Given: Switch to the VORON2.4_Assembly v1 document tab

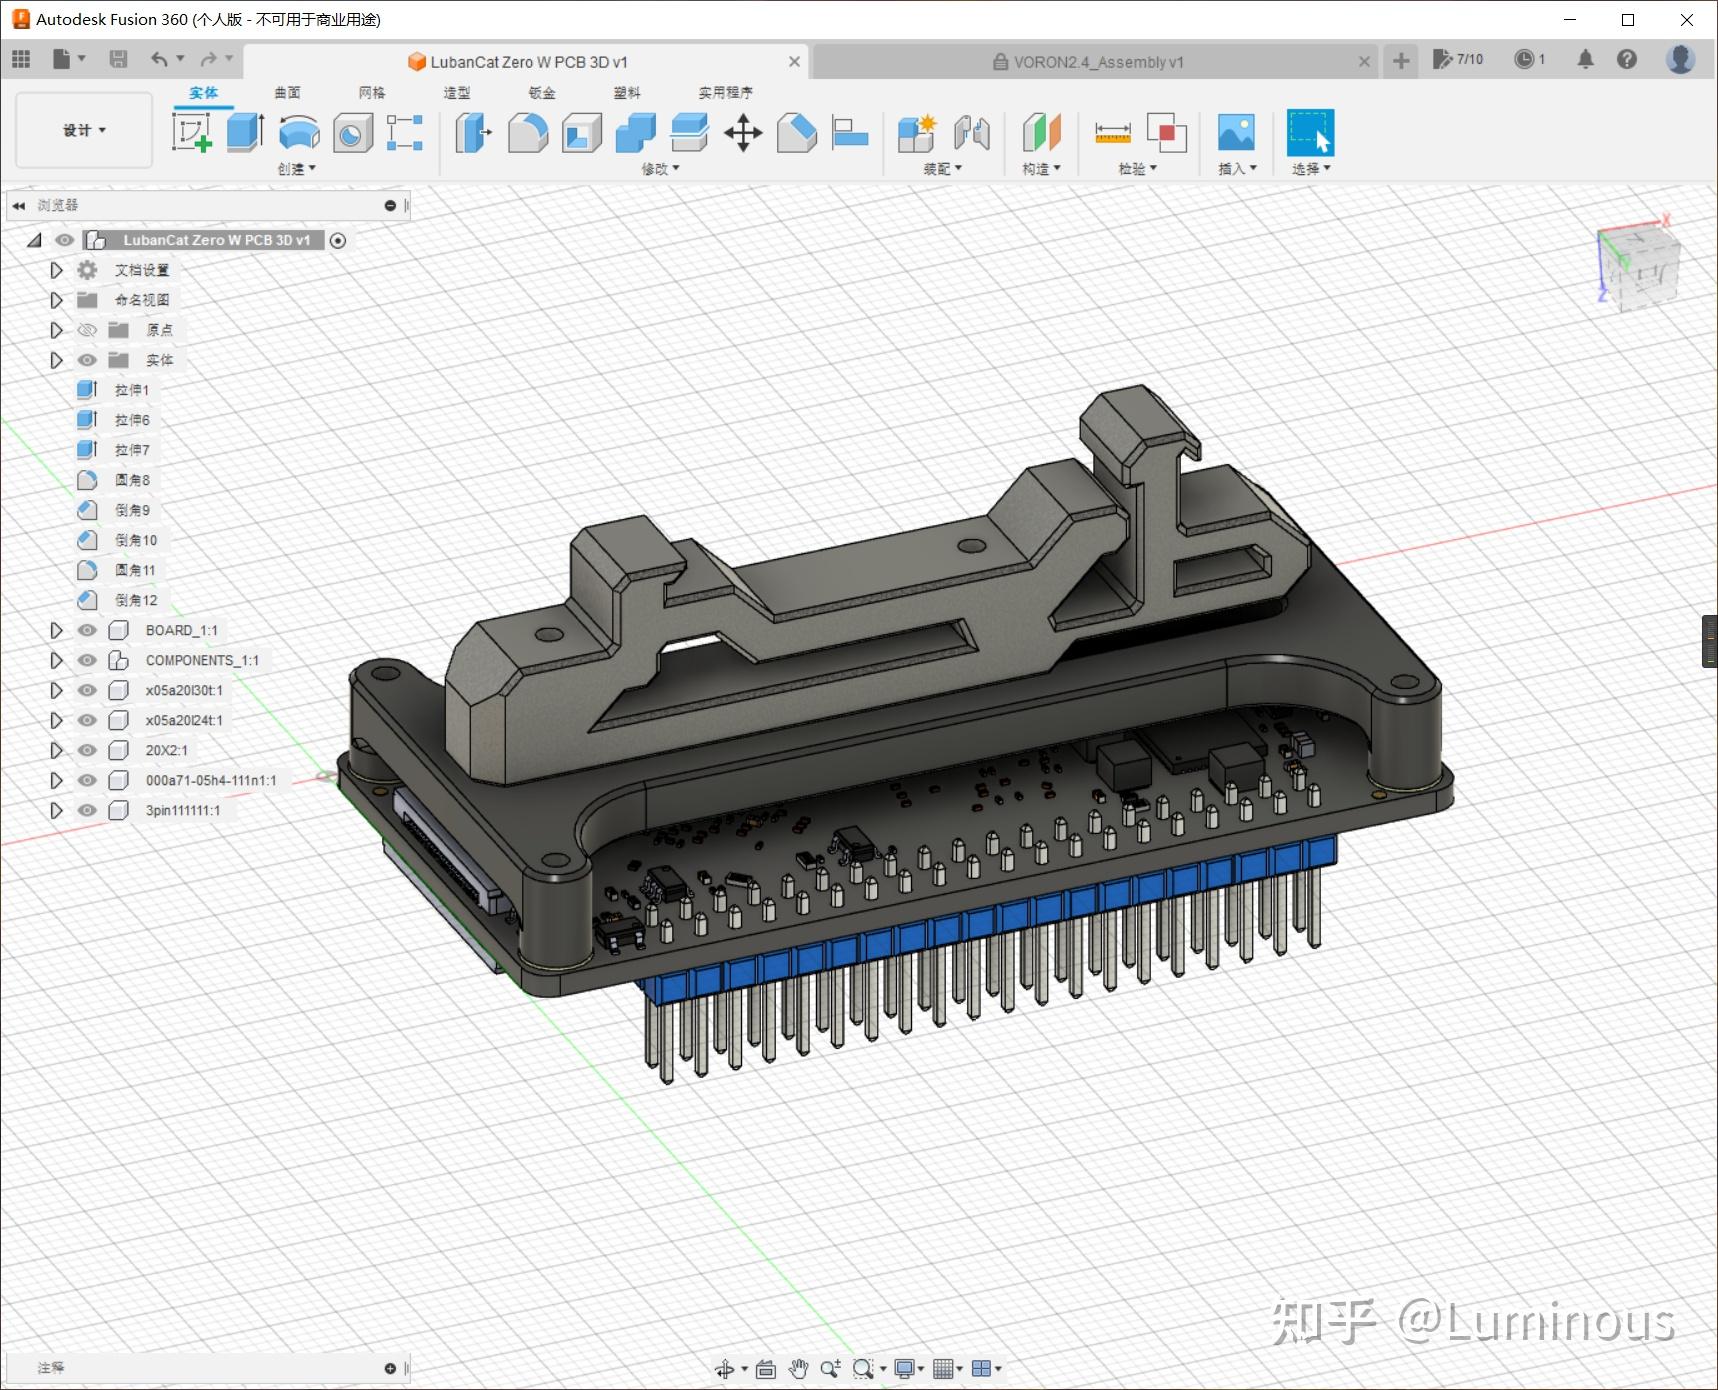Looking at the screenshot, I should point(1097,62).
